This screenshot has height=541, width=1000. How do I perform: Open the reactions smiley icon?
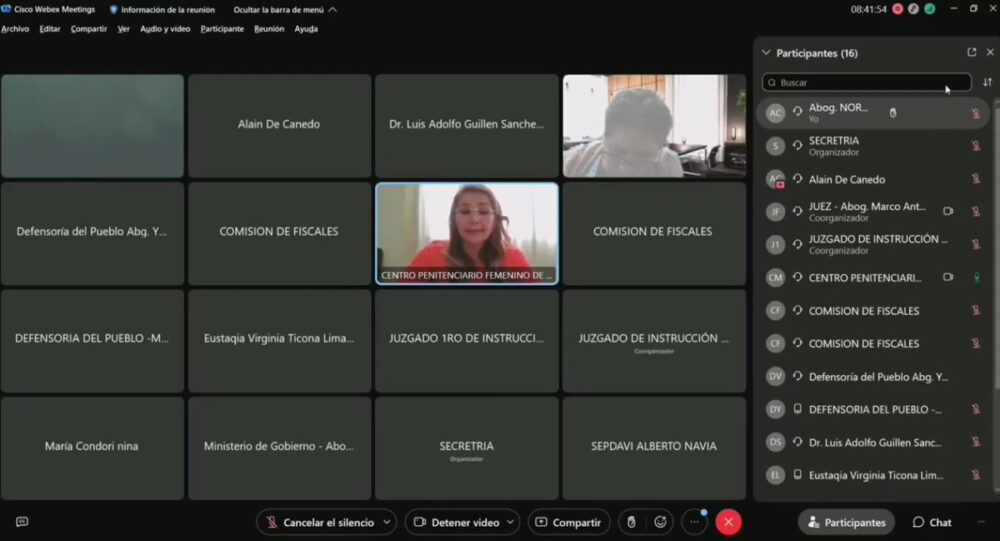click(x=660, y=522)
